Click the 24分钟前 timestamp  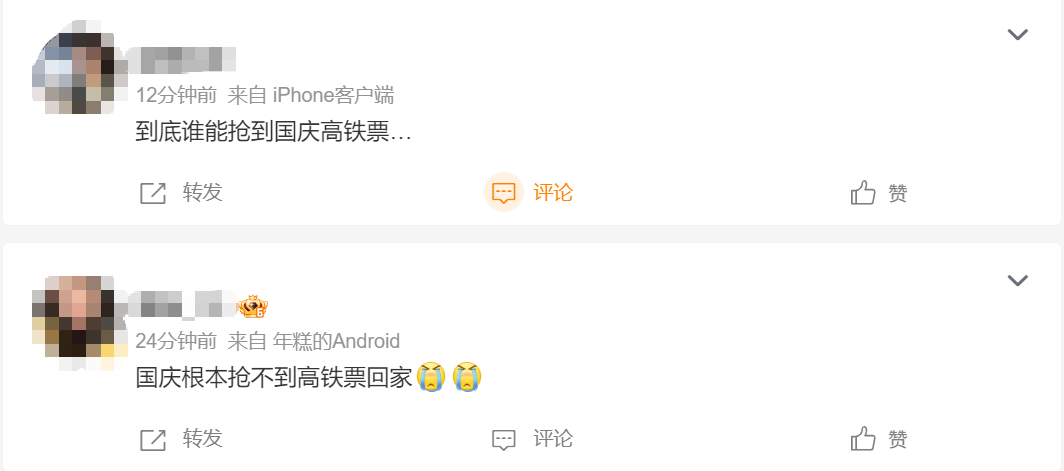tap(176, 341)
